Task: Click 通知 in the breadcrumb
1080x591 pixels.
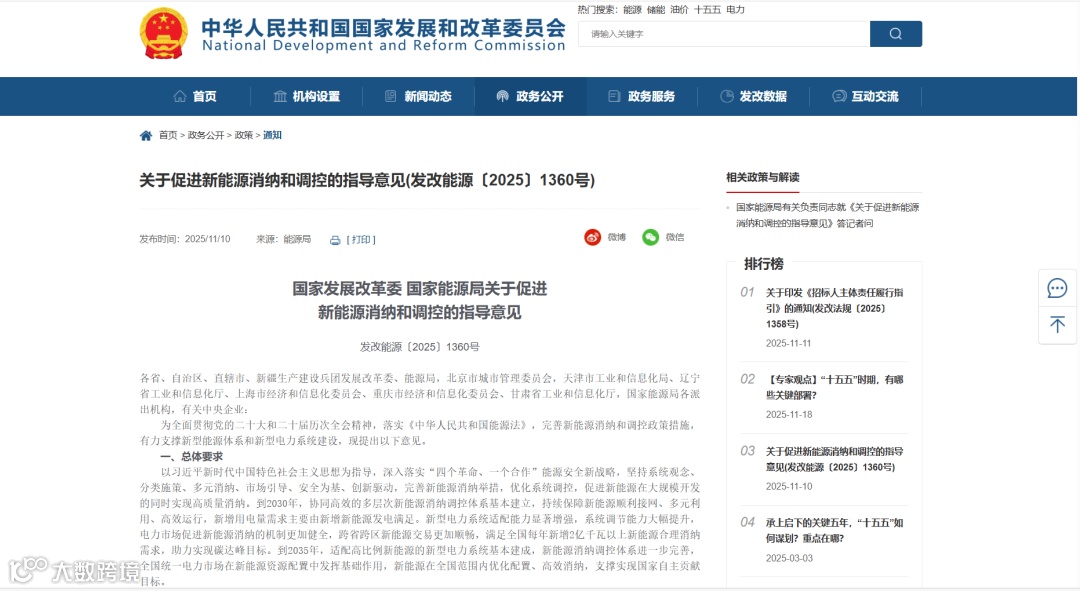Action: tap(272, 135)
